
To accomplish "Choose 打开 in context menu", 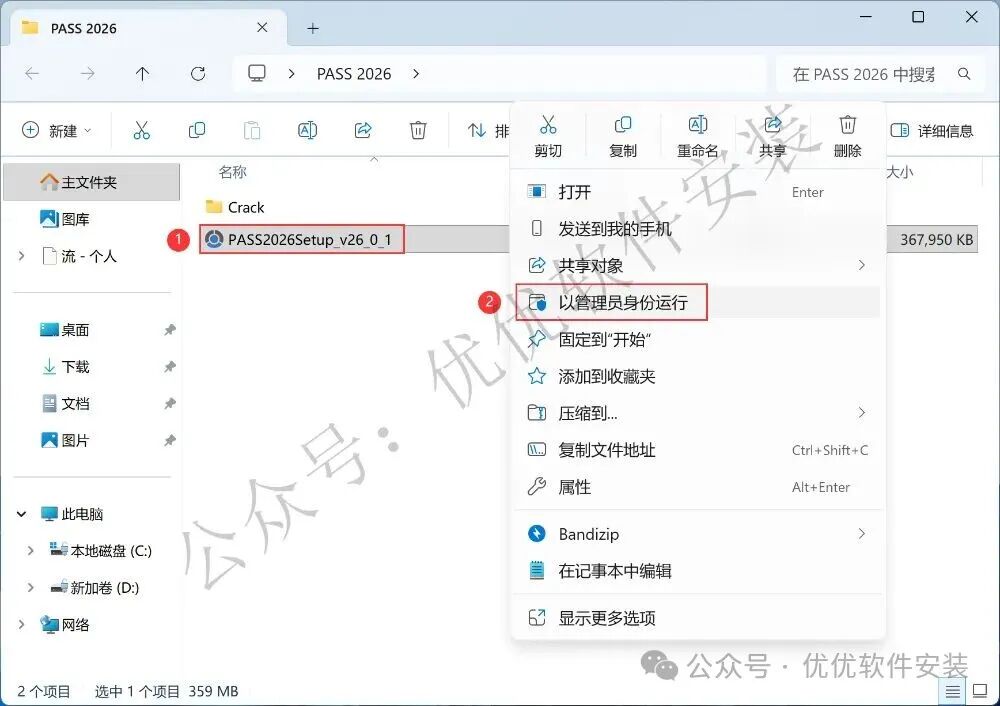I will click(698, 192).
